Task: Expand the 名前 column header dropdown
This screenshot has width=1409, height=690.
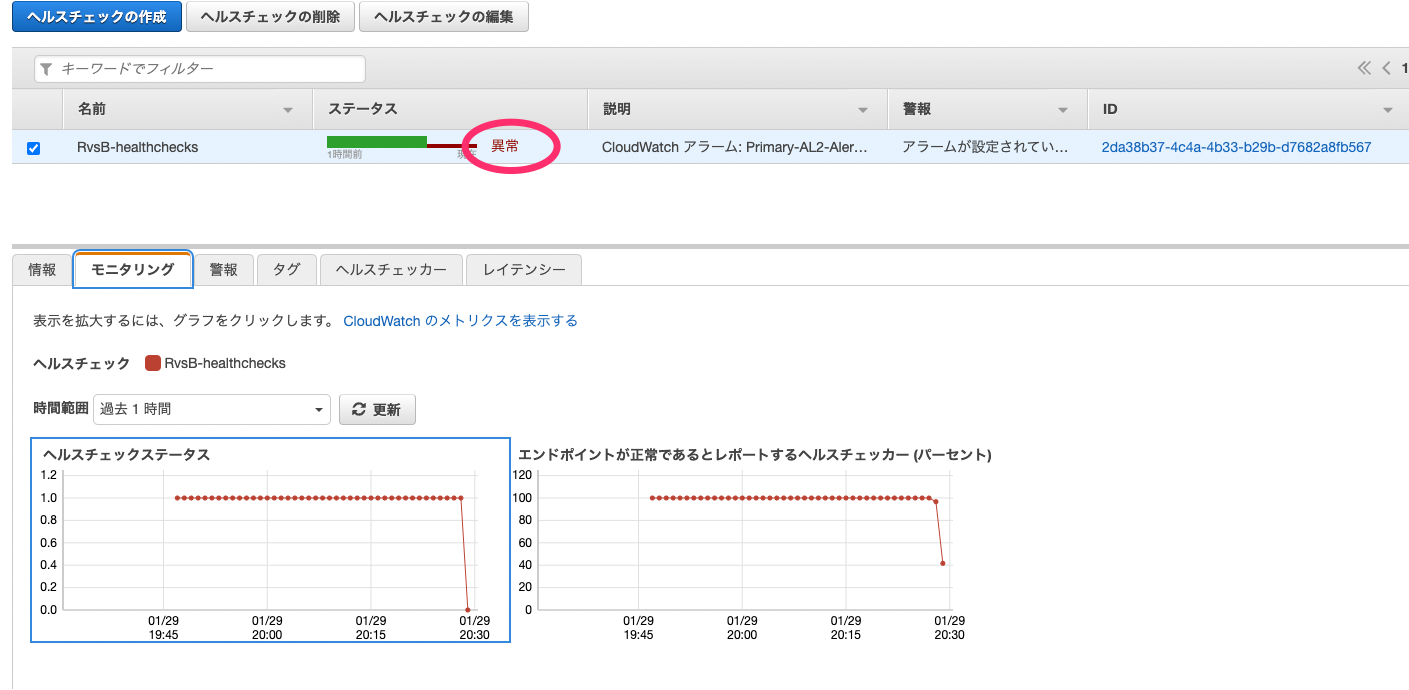Action: [x=287, y=109]
